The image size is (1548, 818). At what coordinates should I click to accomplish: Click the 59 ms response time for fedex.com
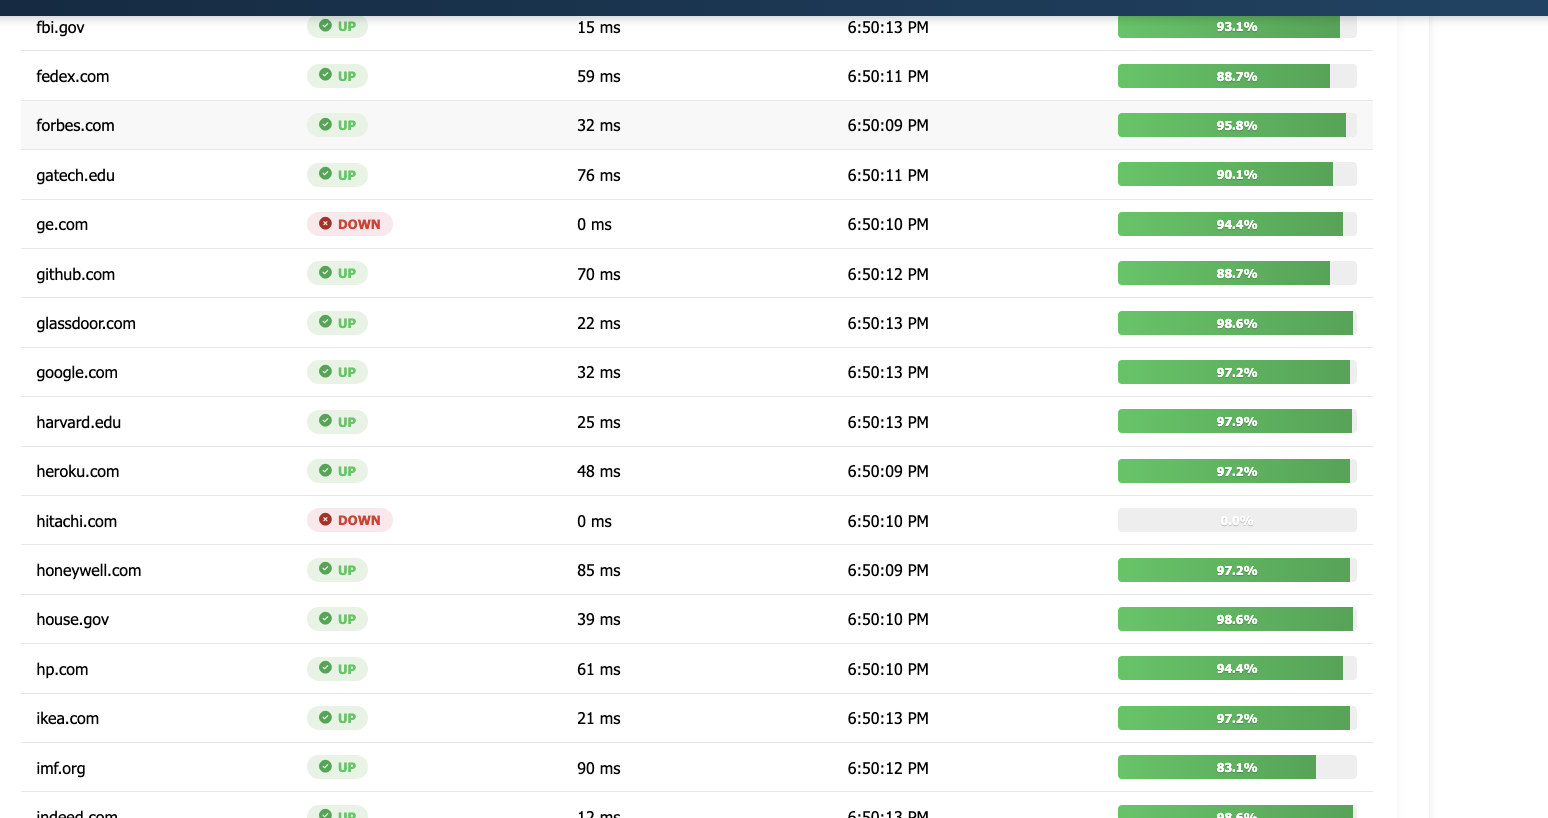point(598,76)
